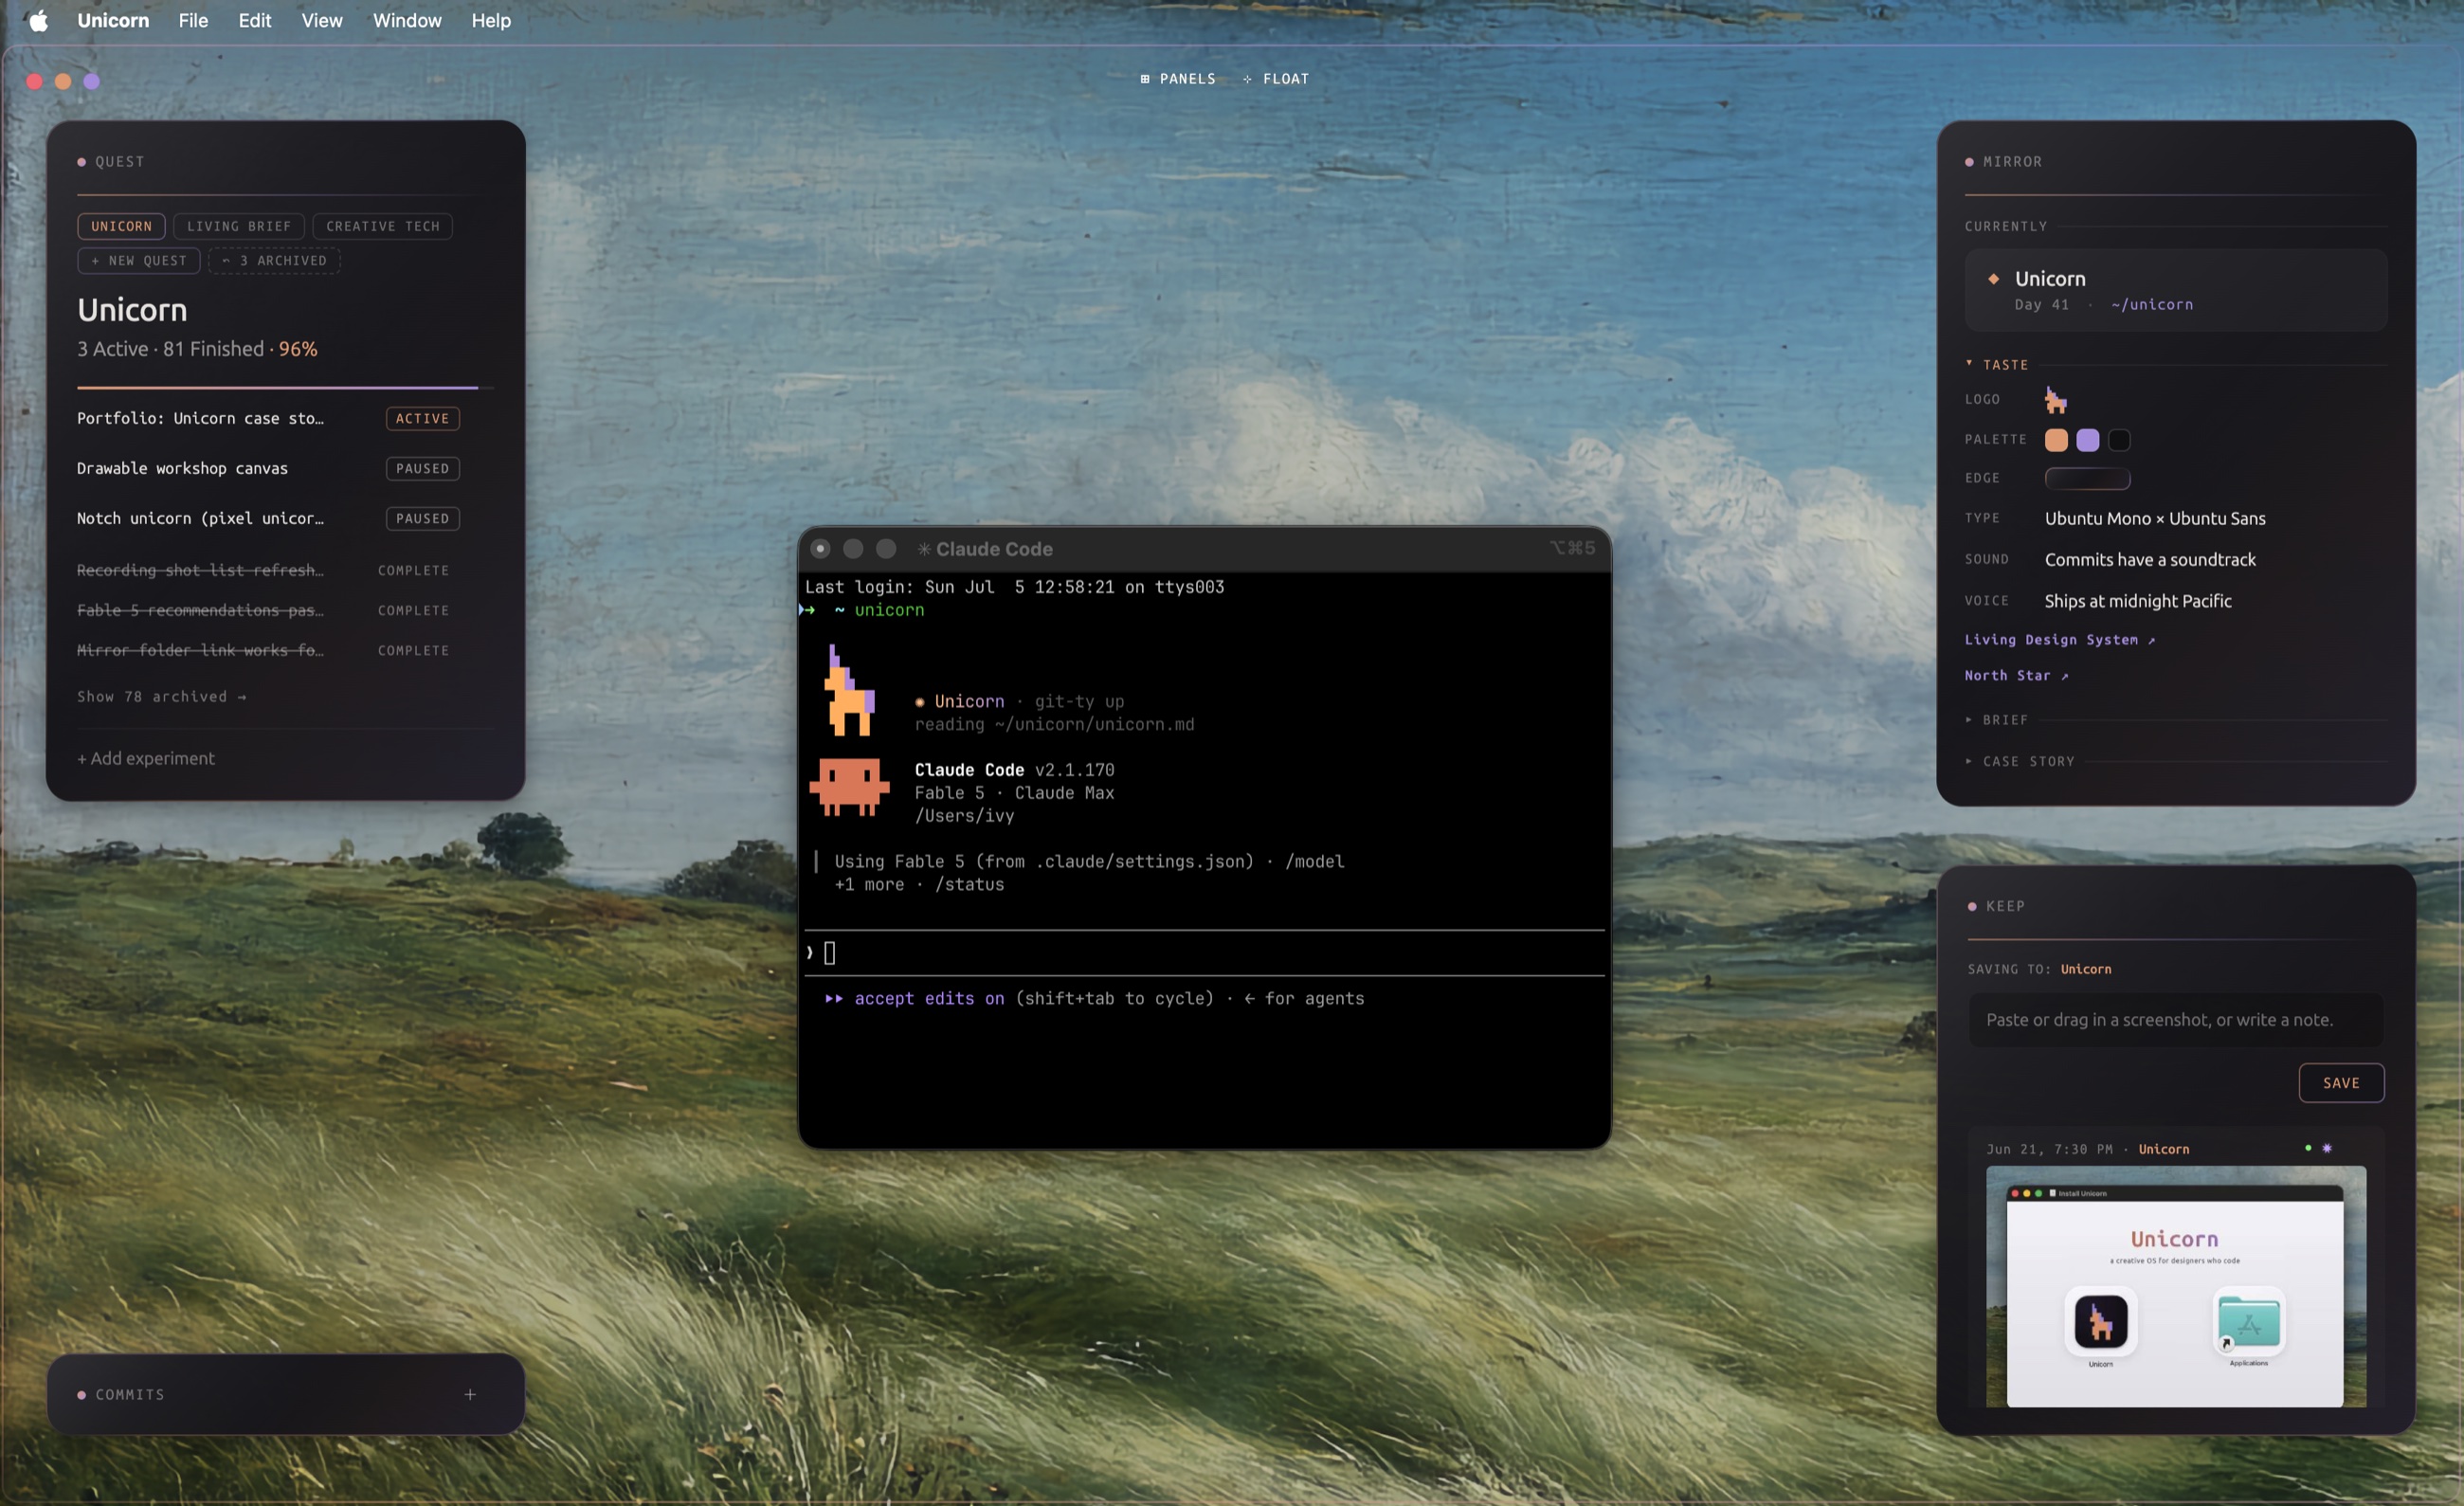
Task: Click the + NEW QUEST button
Action: [139, 260]
